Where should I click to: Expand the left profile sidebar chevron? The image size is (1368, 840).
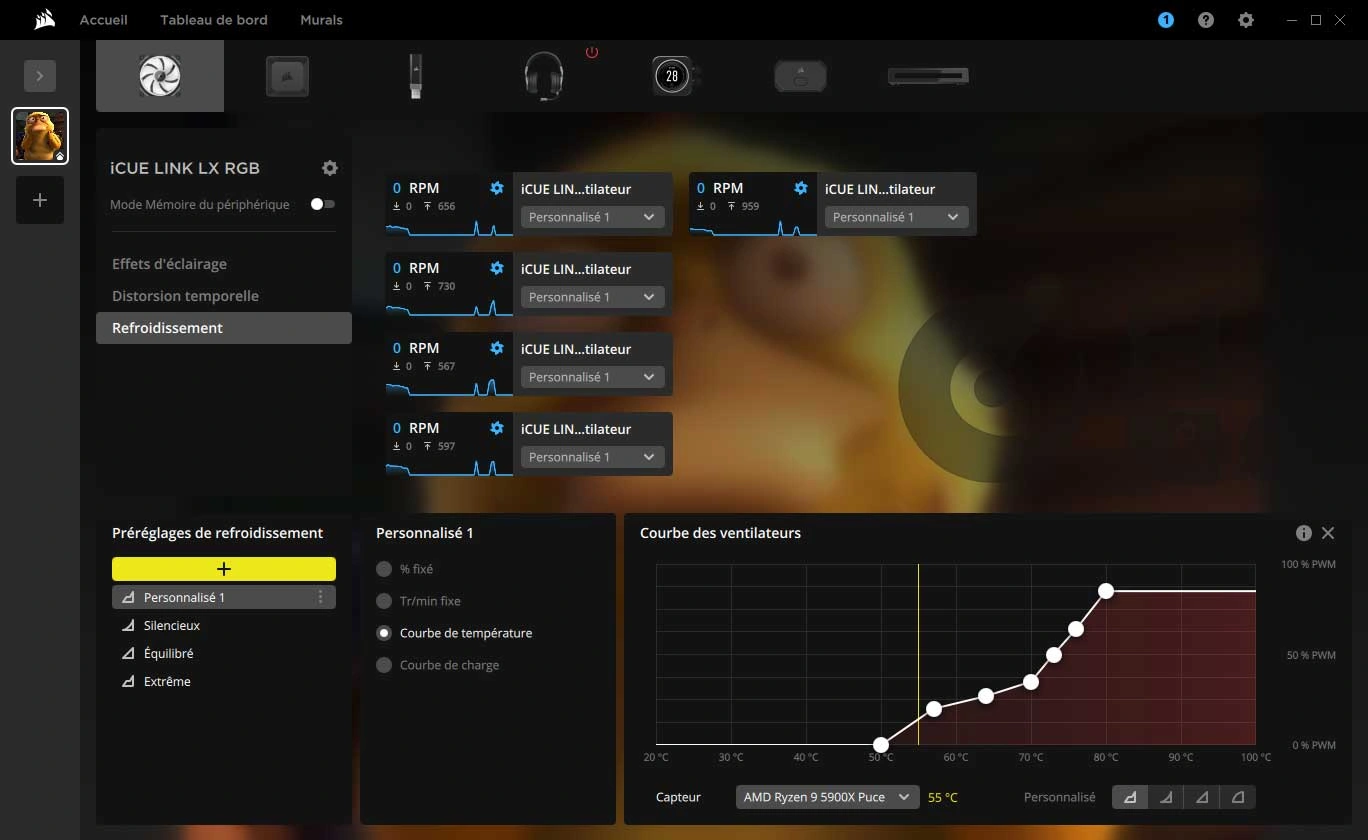(x=40, y=76)
